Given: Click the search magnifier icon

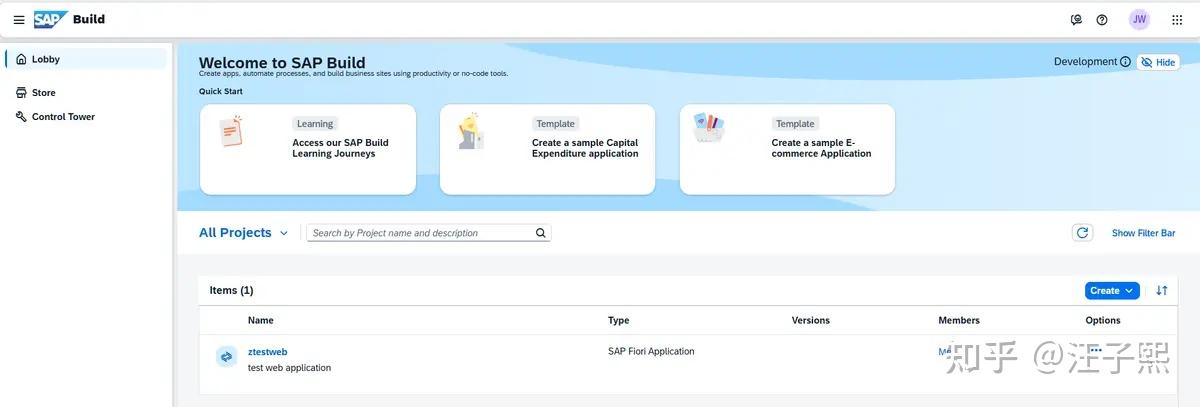Looking at the screenshot, I should 541,233.
